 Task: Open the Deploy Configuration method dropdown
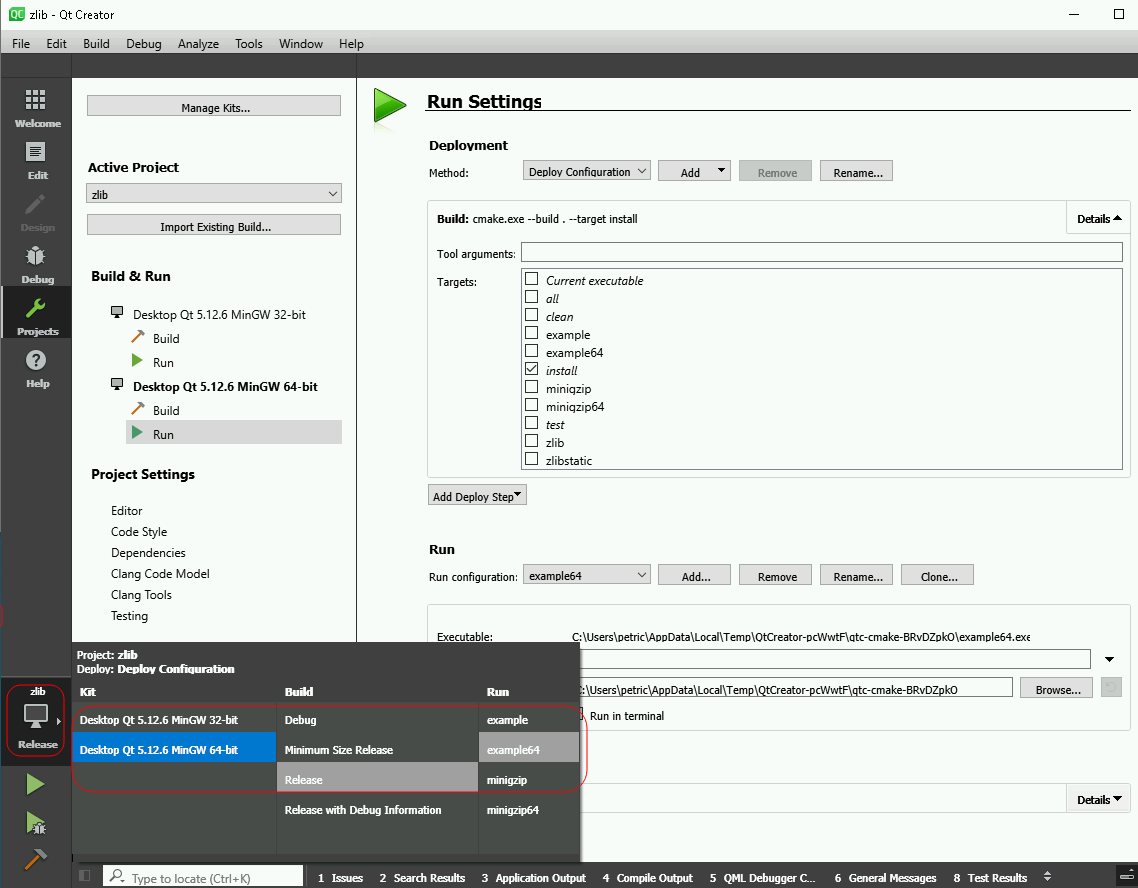click(586, 171)
